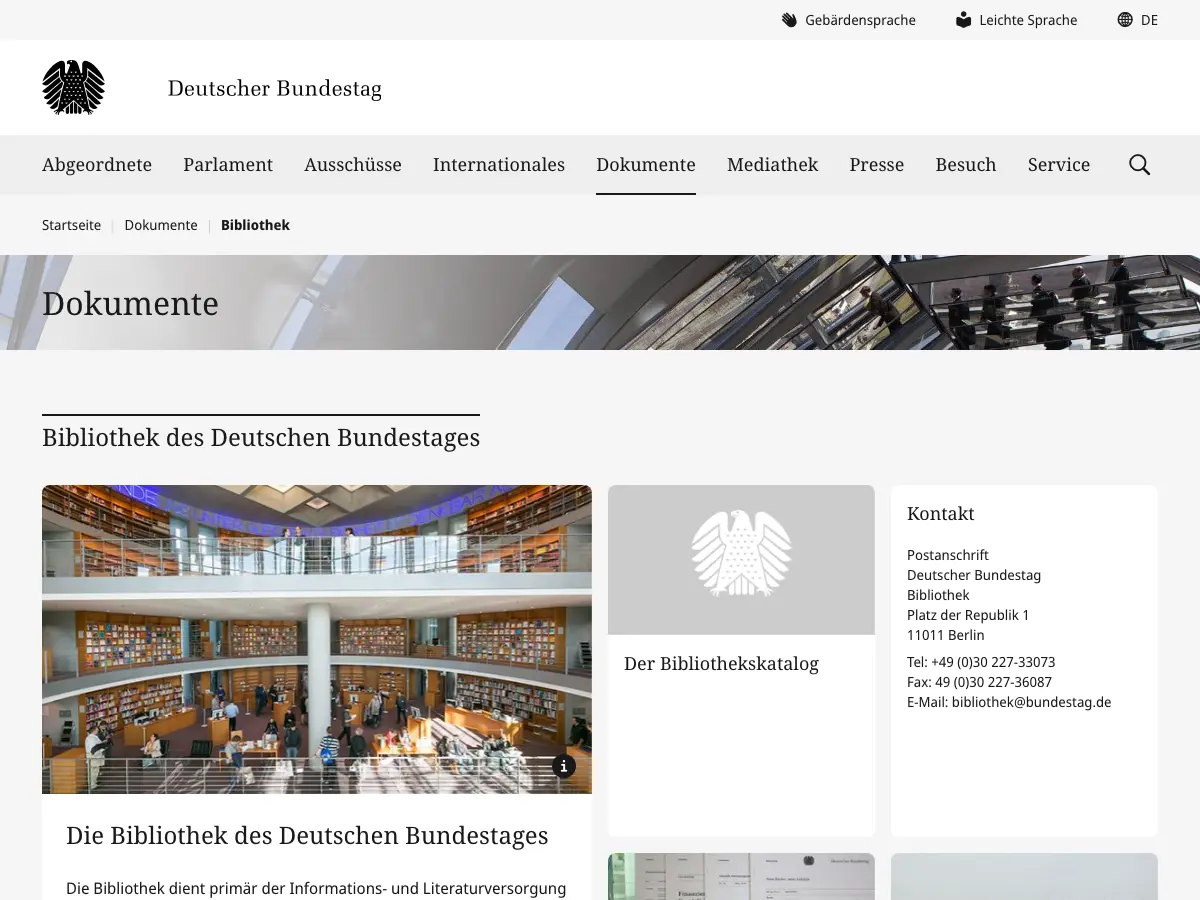The width and height of the screenshot is (1200, 900).
Task: Click phone number +49 (0)30 227-33073
Action: pyautogui.click(x=993, y=662)
